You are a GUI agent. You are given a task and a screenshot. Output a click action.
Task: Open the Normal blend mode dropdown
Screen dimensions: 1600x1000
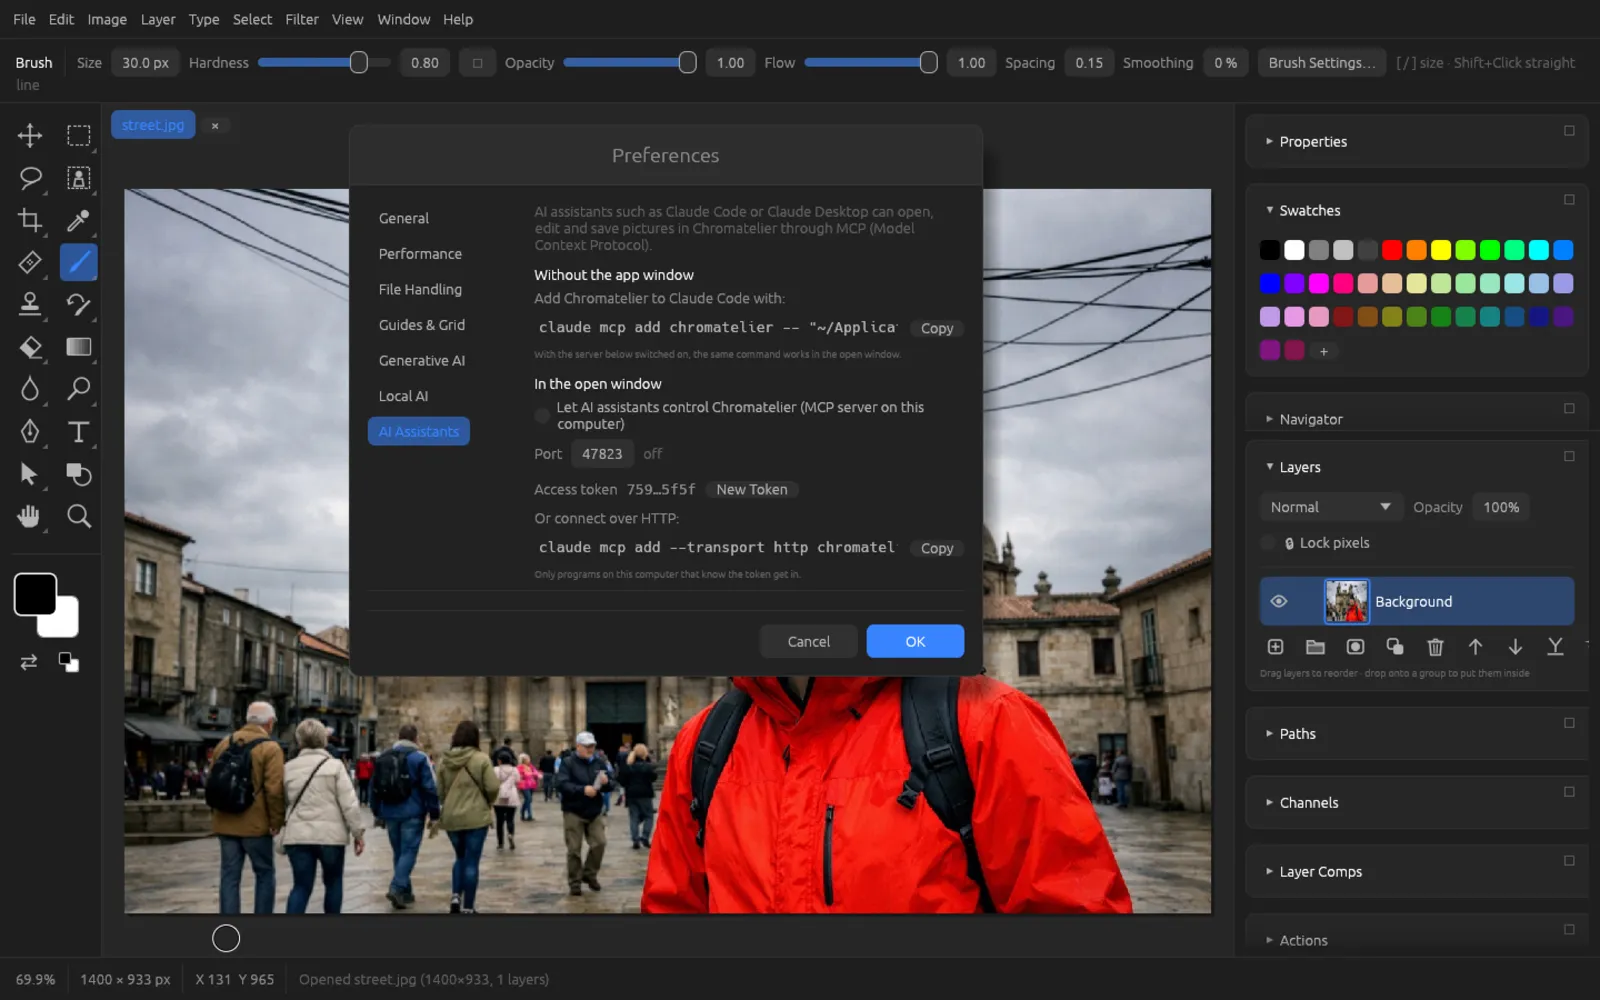pos(1330,507)
